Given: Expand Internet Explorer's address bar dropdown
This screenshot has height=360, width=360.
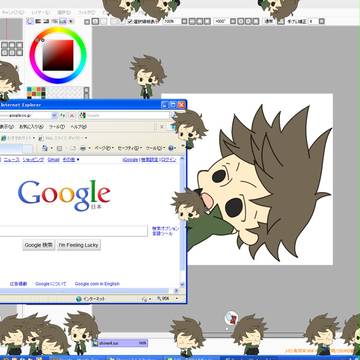Looking at the screenshot, I should [54, 115].
